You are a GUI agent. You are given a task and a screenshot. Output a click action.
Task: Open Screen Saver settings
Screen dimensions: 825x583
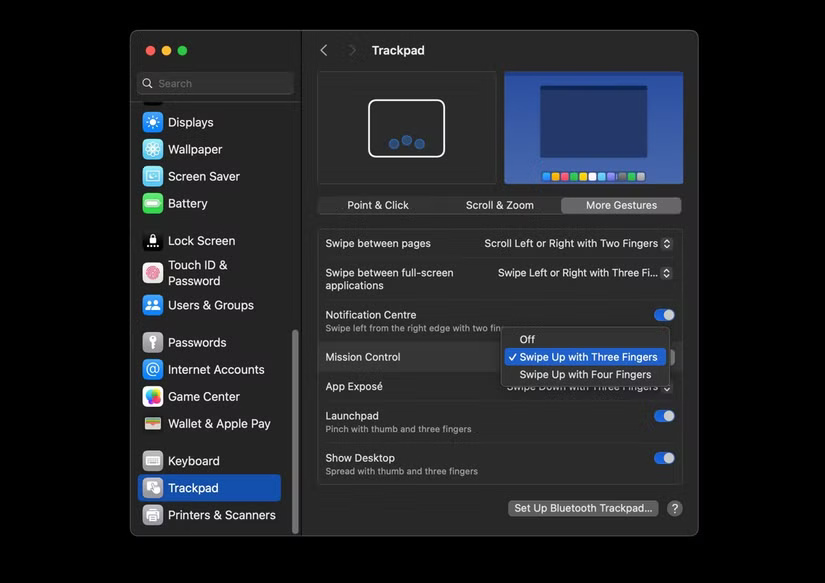[199, 176]
